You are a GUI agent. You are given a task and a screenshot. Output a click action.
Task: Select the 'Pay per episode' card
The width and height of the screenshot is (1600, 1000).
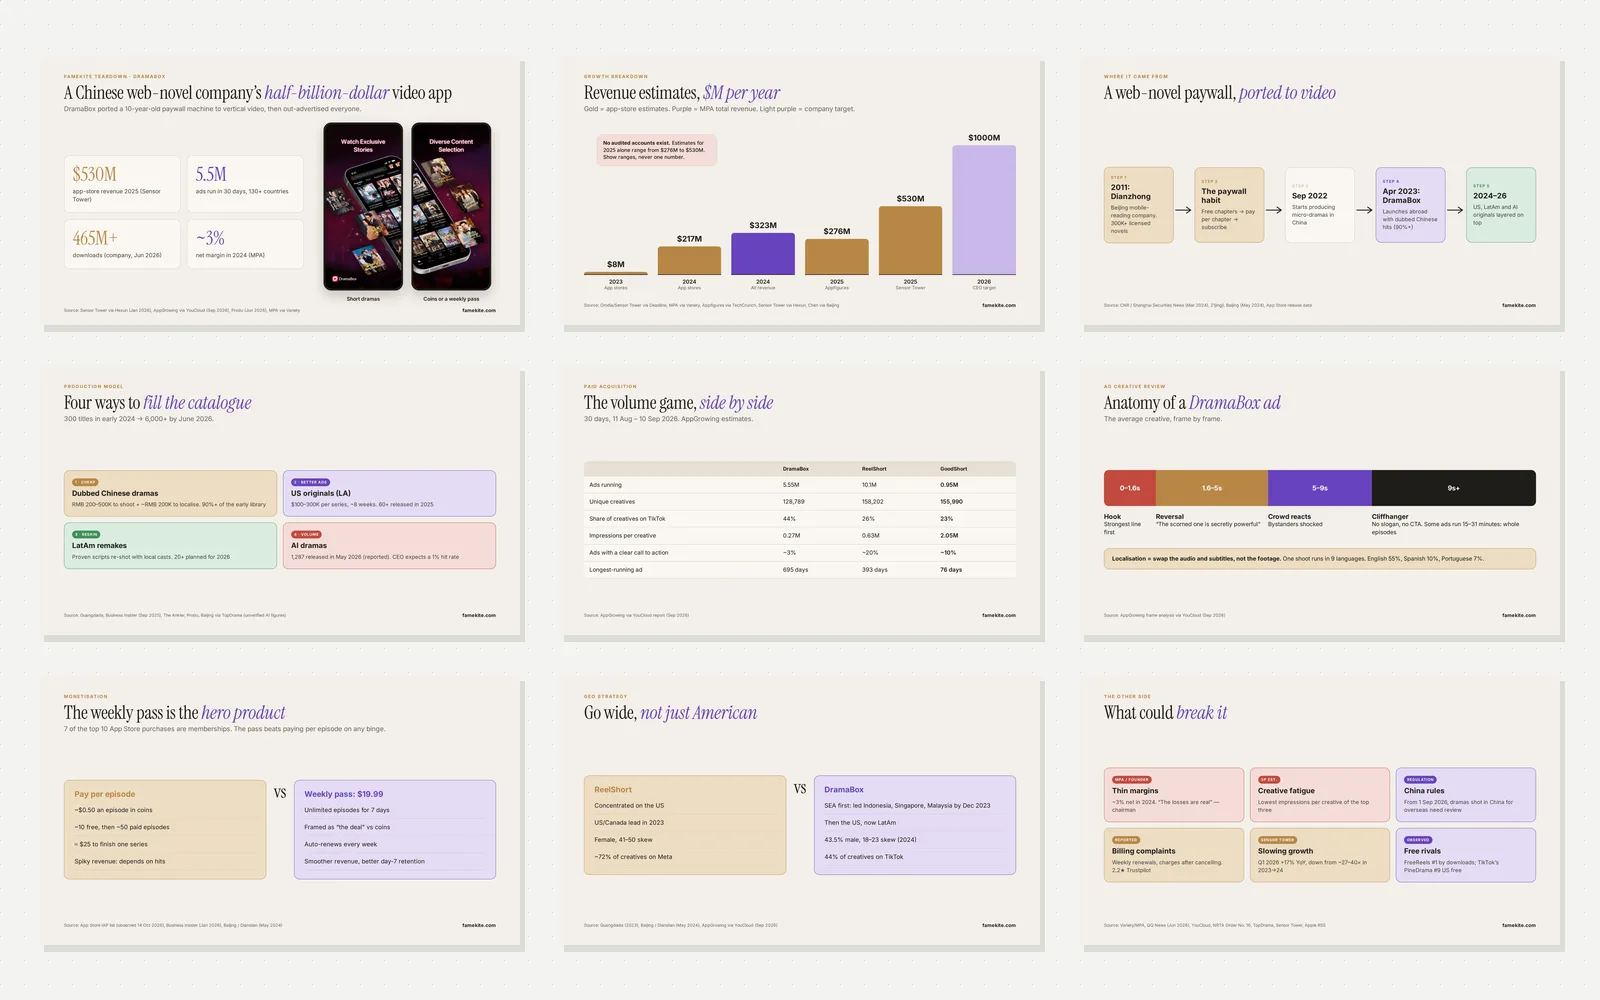[165, 830]
